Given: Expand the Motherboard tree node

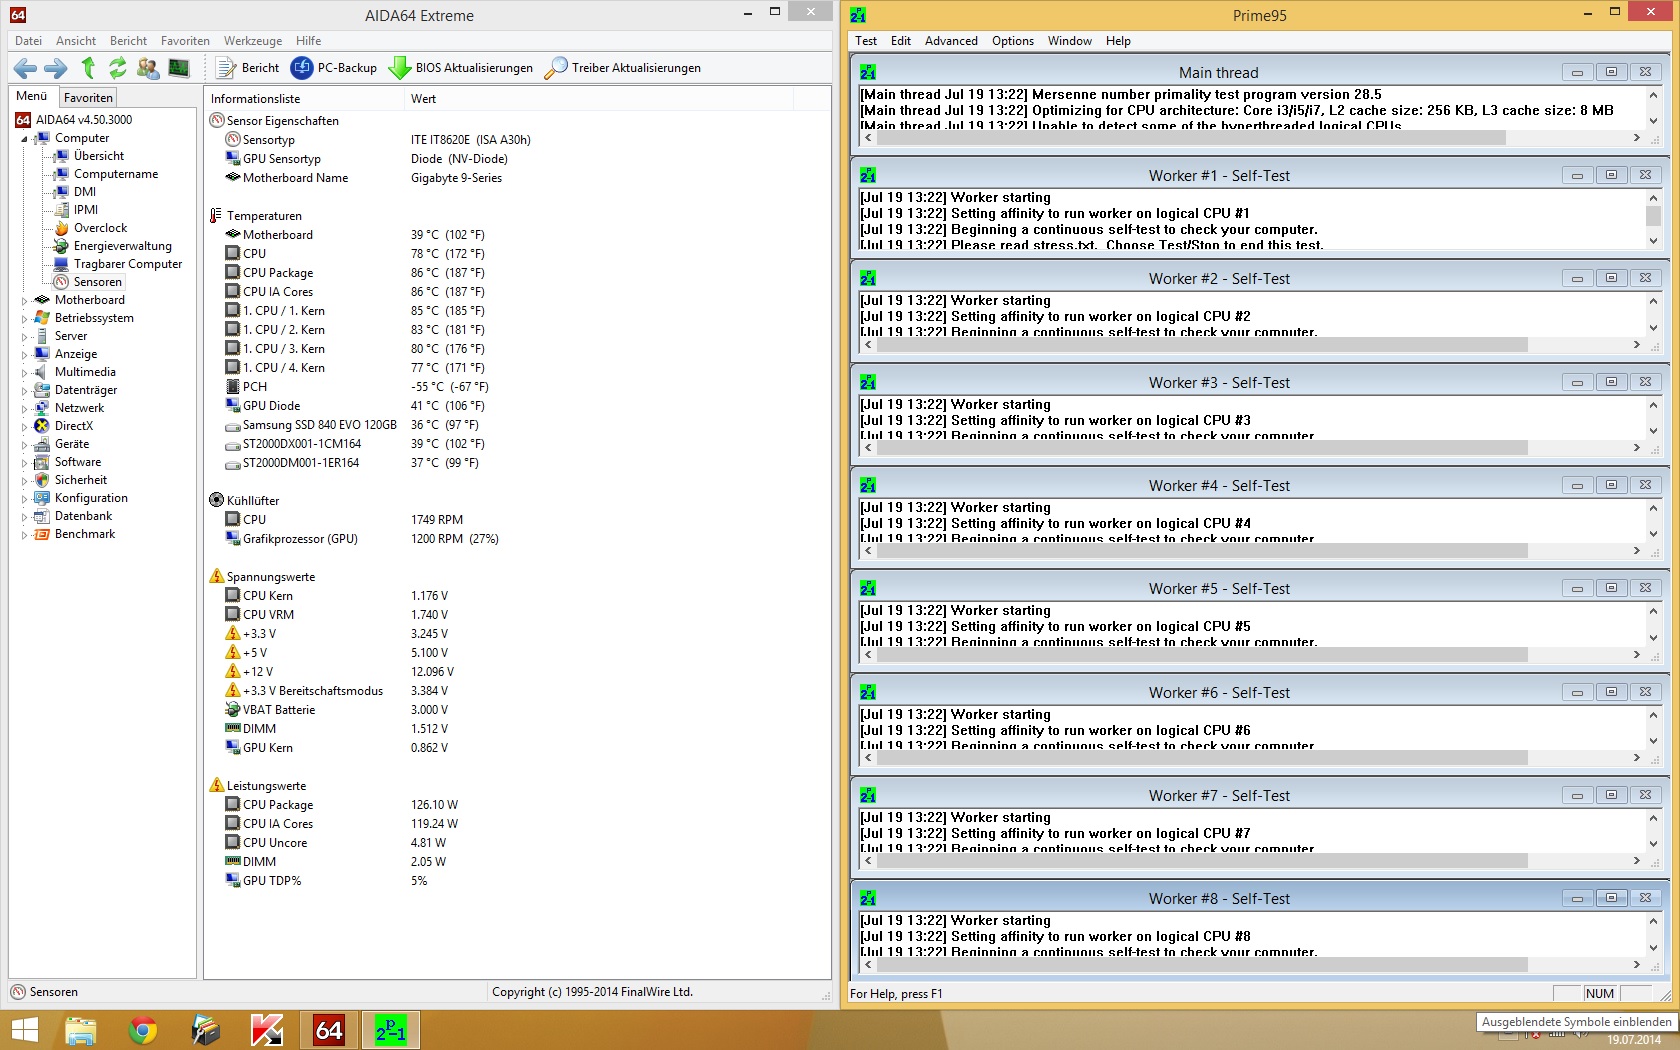Looking at the screenshot, I should [x=24, y=300].
